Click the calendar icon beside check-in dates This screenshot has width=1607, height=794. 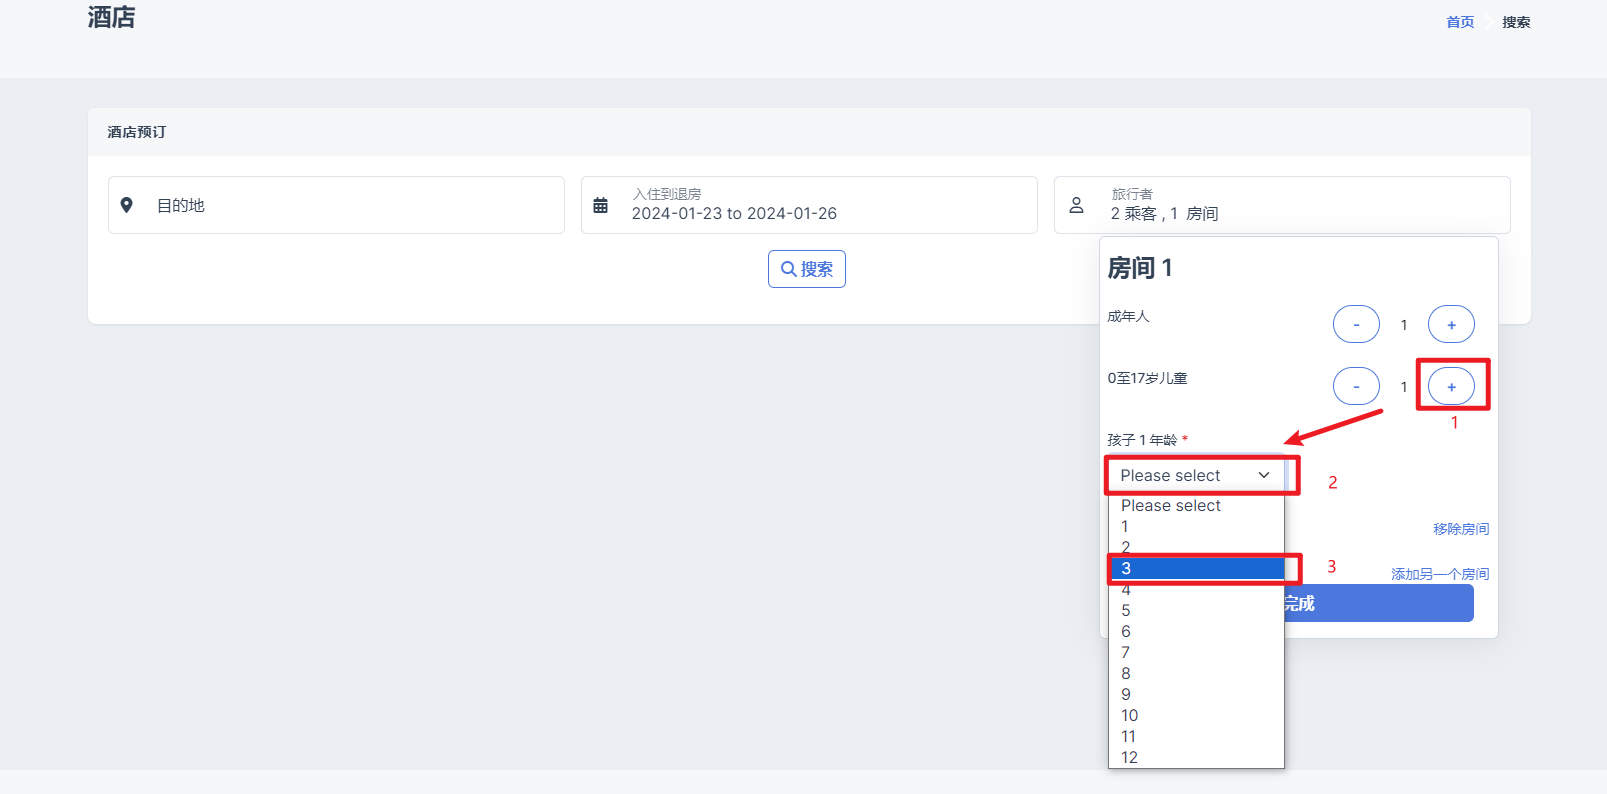600,205
